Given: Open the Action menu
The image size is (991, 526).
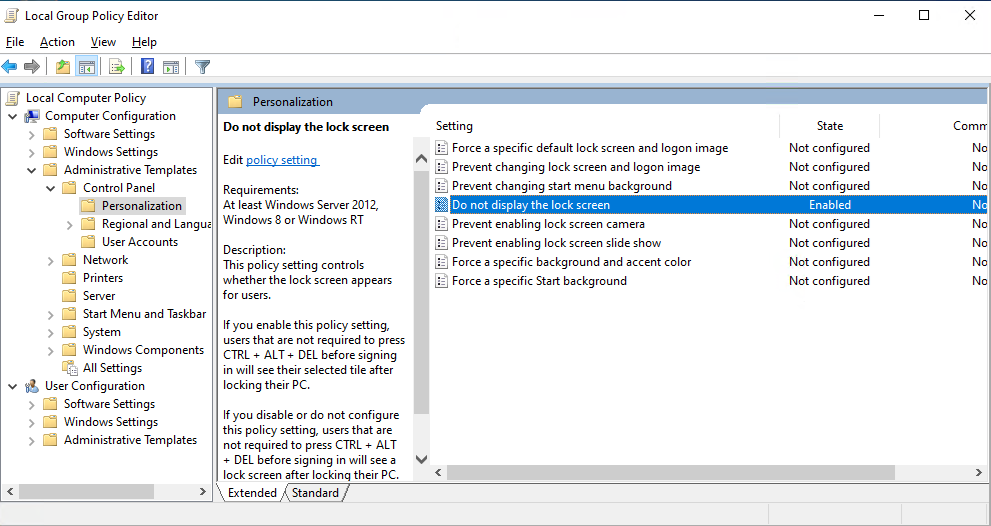Looking at the screenshot, I should (x=57, y=42).
